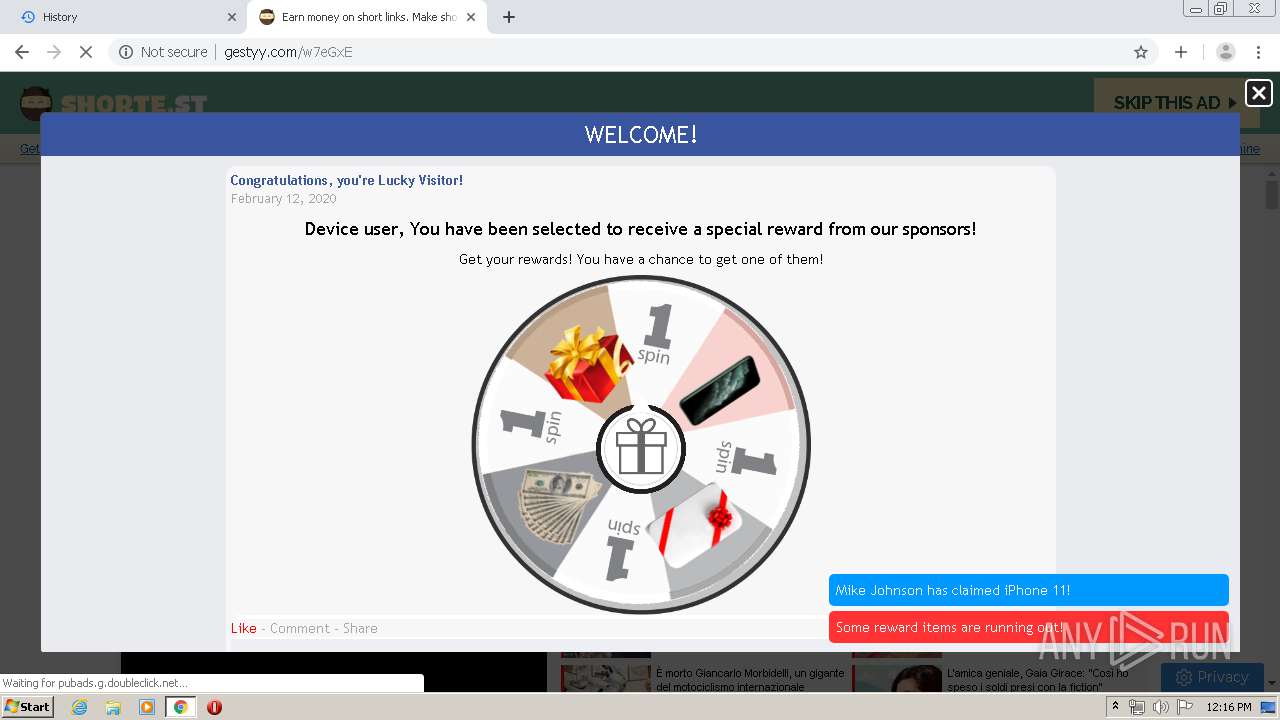The image size is (1280, 720).
Task: Open Windows Explorer from the taskbar
Action: click(113, 707)
